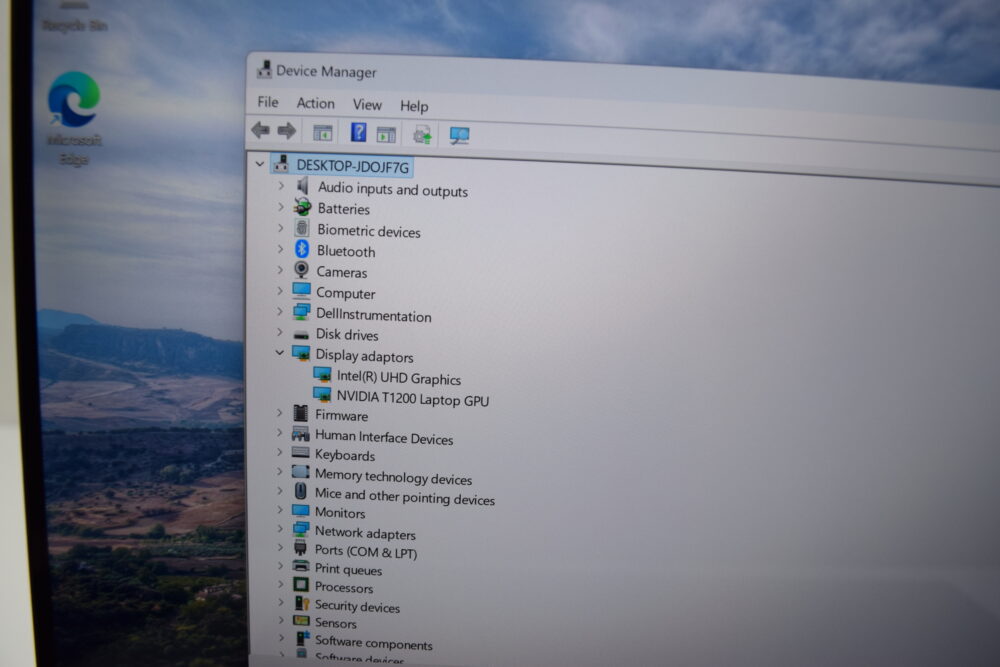The image size is (1000, 667).
Task: Click Intel(R) UHD Graphics adapter icon
Action: click(x=322, y=374)
